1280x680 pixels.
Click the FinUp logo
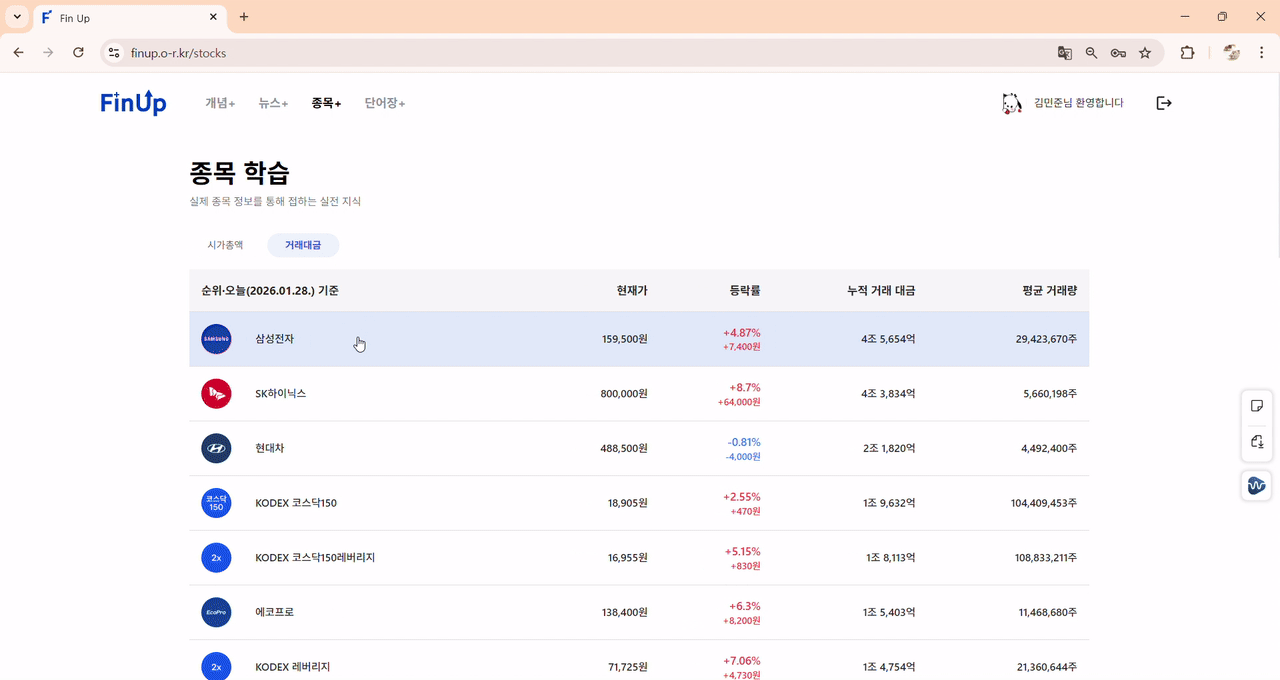click(133, 102)
